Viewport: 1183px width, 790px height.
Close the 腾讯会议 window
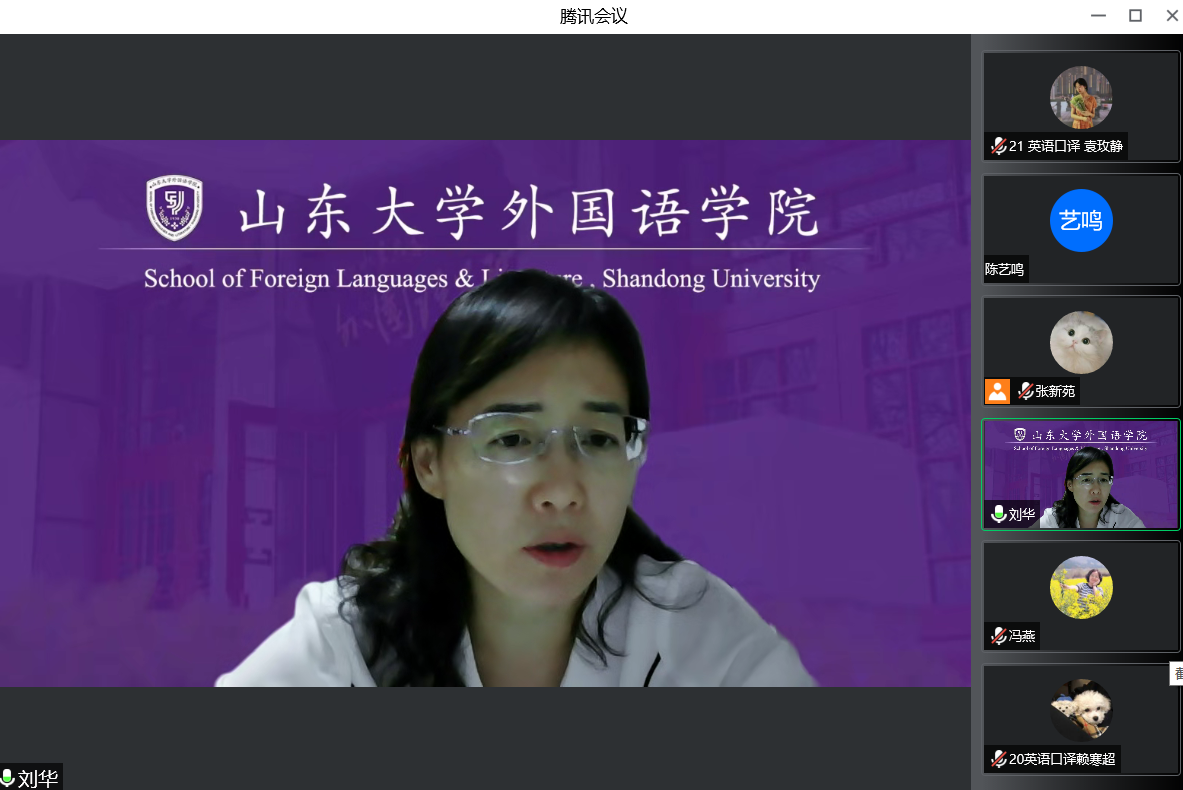[x=1172, y=16]
